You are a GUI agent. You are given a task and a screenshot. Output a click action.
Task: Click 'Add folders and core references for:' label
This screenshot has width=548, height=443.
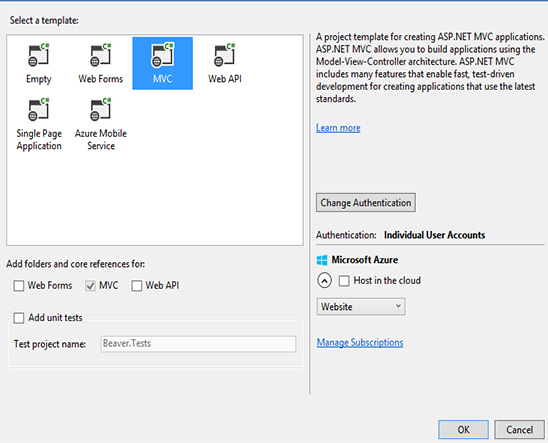click(x=75, y=264)
